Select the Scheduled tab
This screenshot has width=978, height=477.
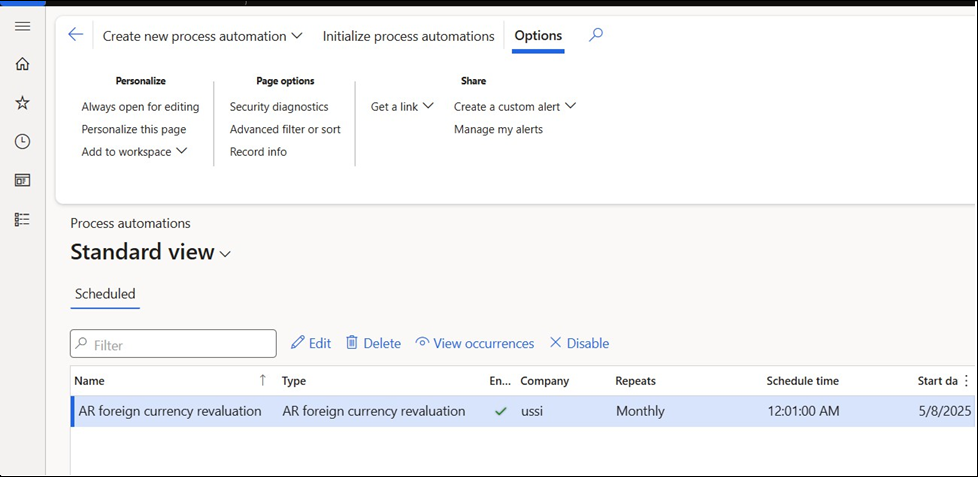[x=105, y=294]
